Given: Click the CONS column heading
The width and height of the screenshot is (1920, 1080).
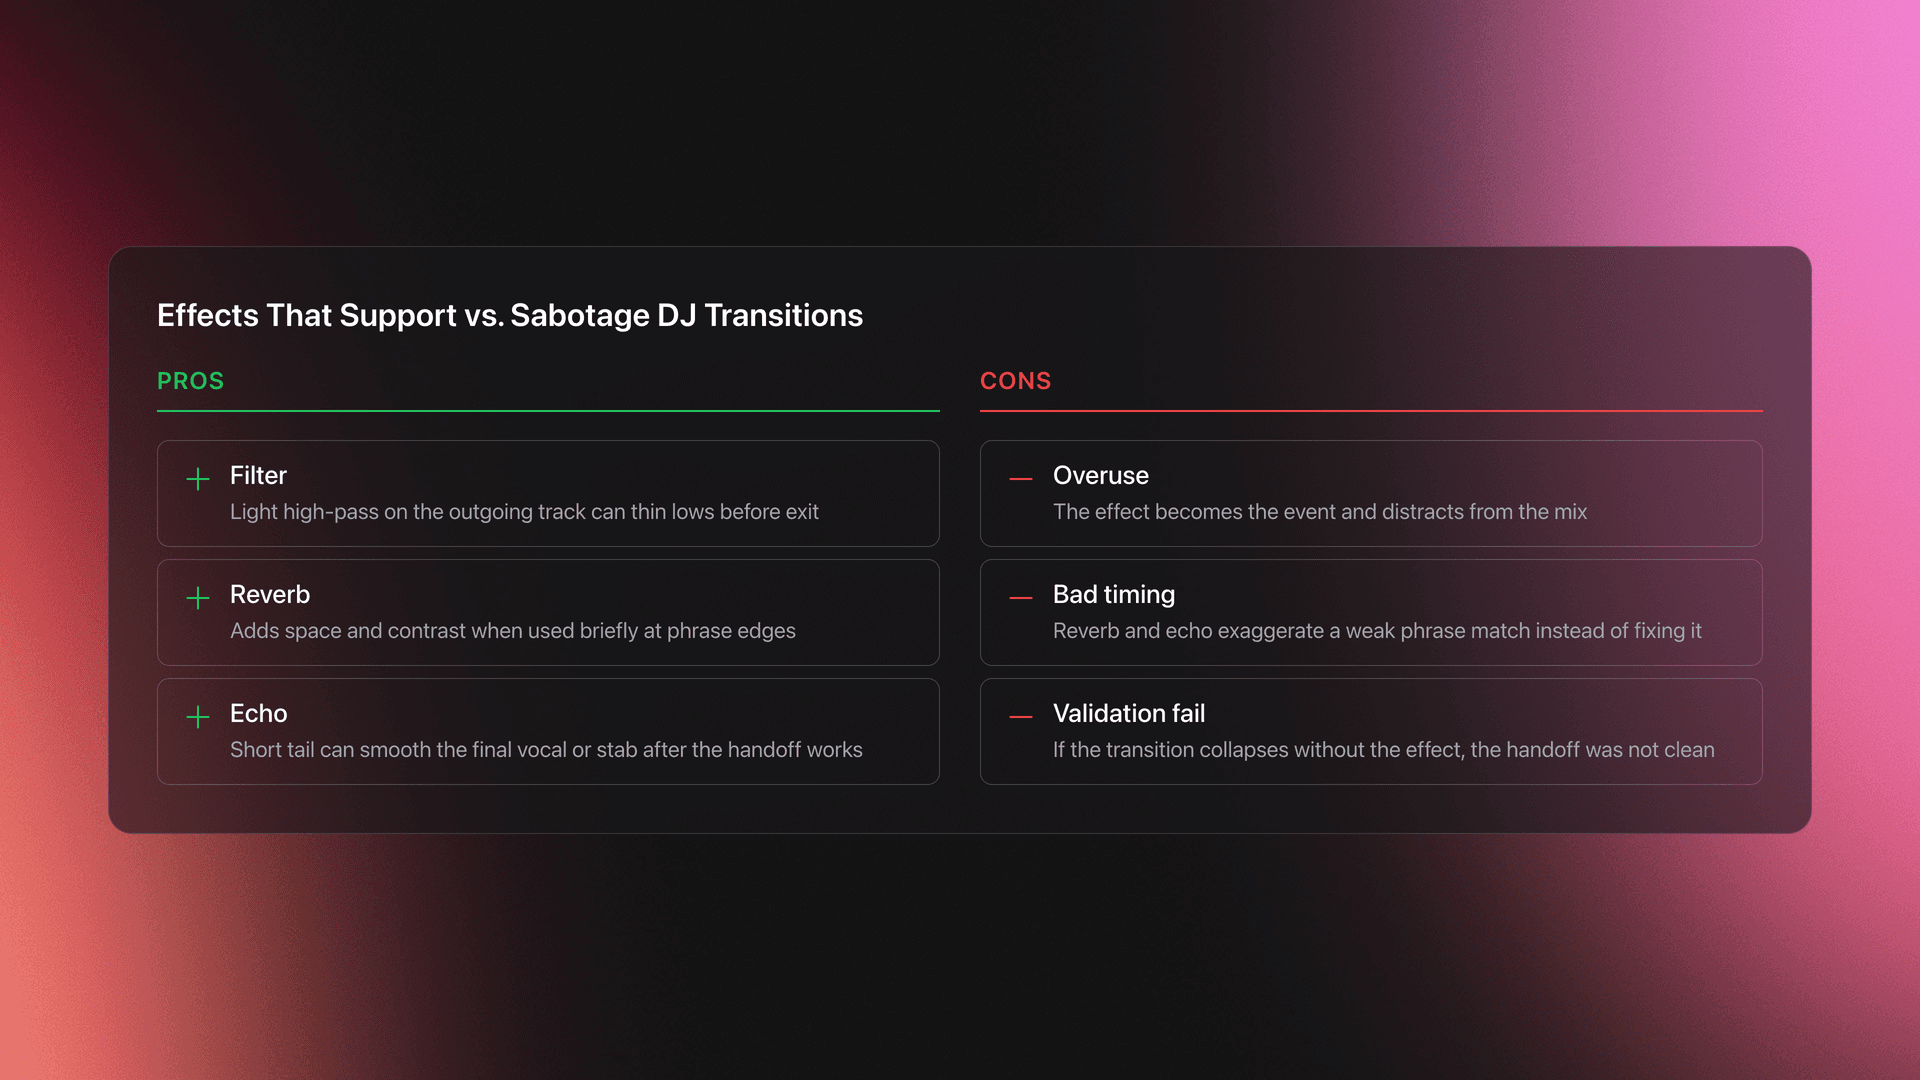Looking at the screenshot, I should point(1015,381).
